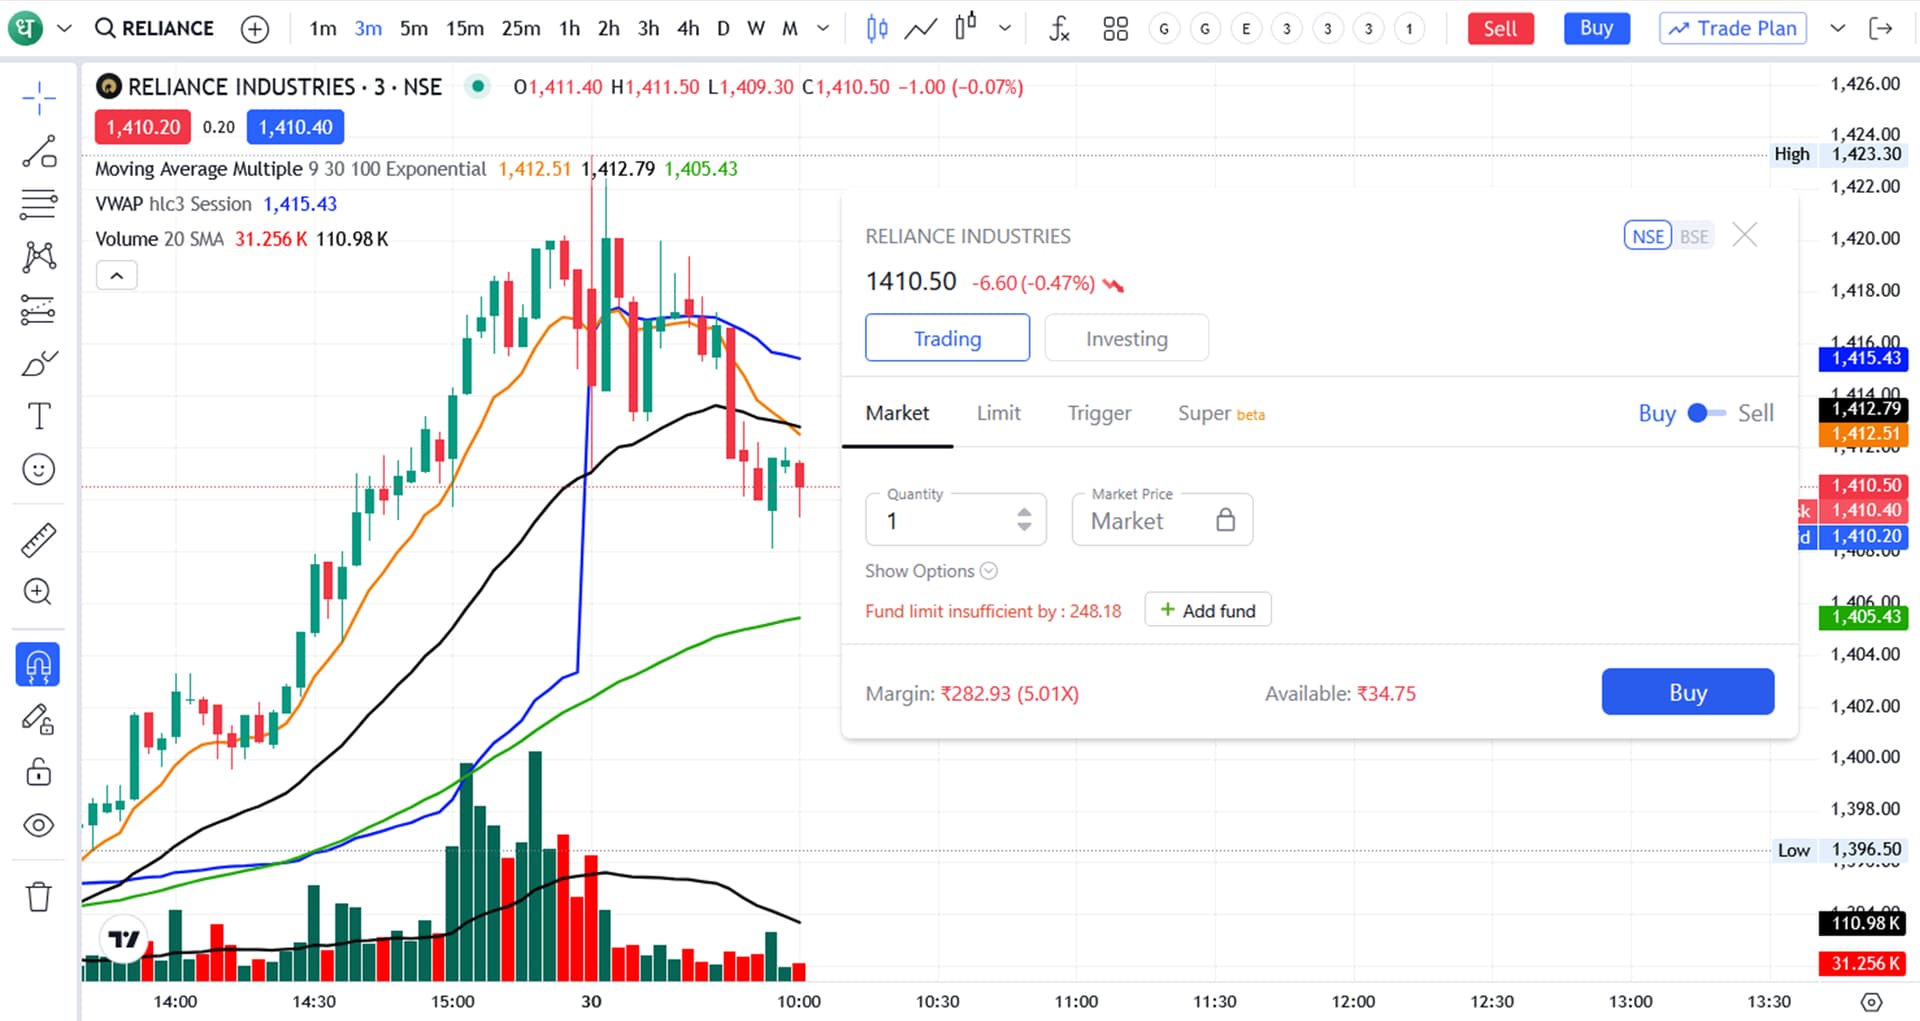Open the horizontal lines tool group
This screenshot has height=1021, width=1920.
tap(39, 205)
